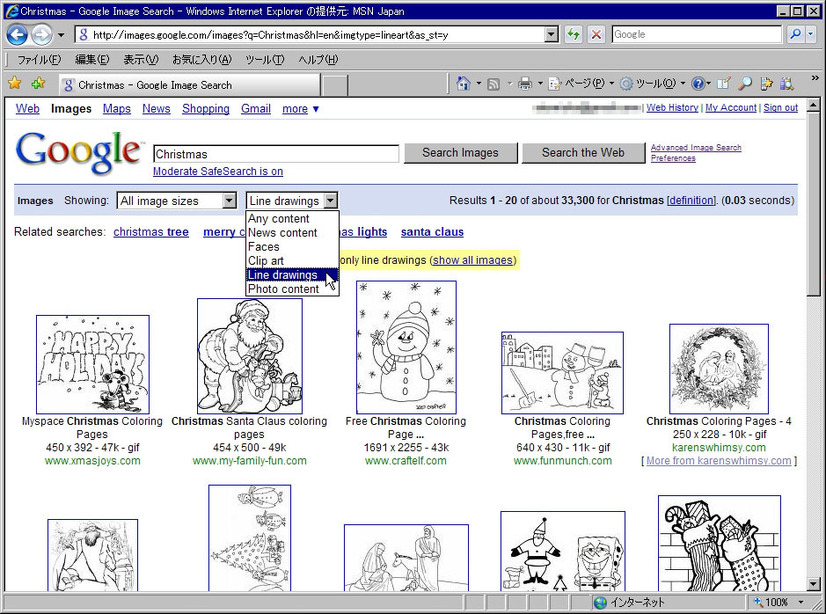This screenshot has width=826, height=614.
Task: Select Any content from dropdown list
Action: pos(292,219)
